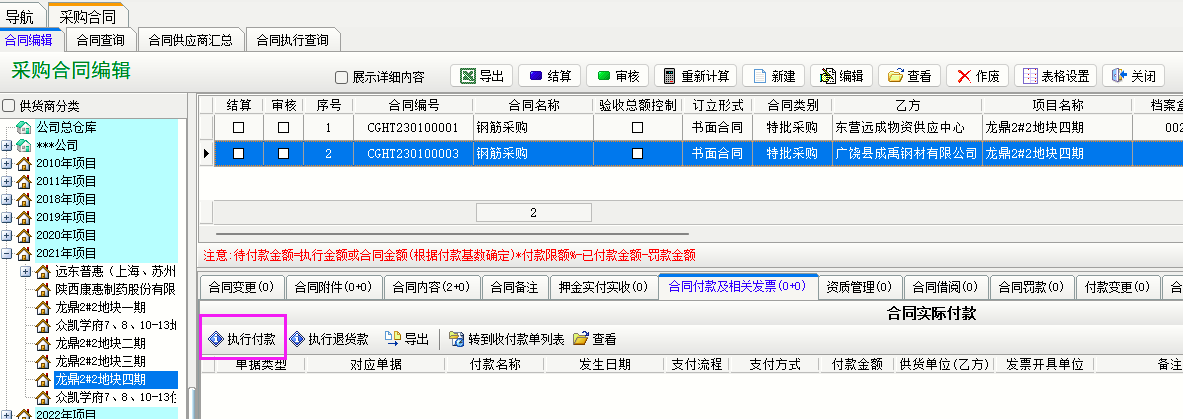Viewport: 1183px width, 419px height.
Task: Enable the 展示详细内容 checkbox
Action: tap(342, 77)
